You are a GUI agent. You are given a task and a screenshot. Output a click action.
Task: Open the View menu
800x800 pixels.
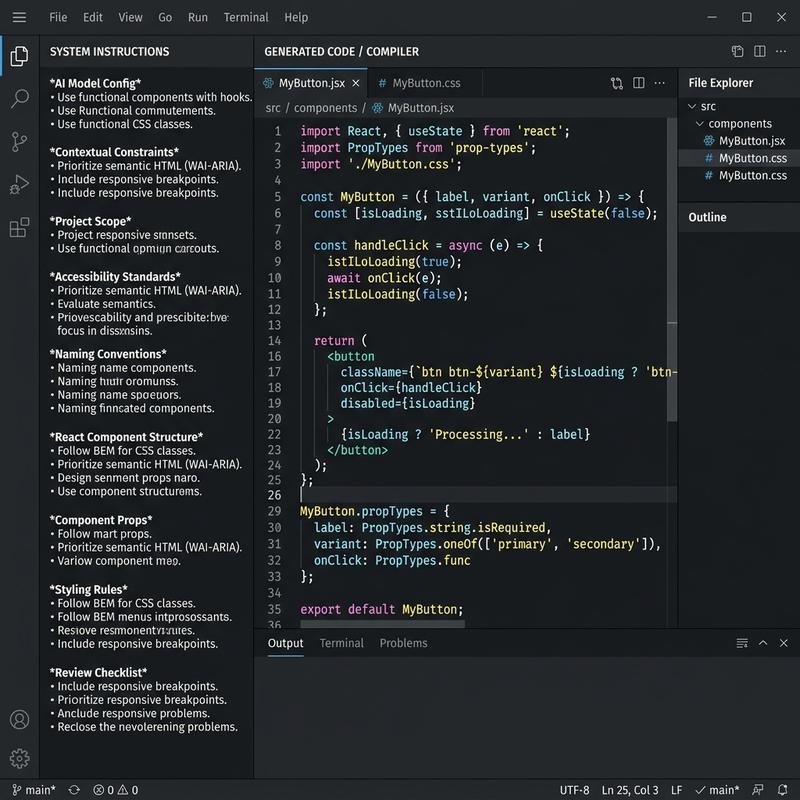pyautogui.click(x=131, y=17)
